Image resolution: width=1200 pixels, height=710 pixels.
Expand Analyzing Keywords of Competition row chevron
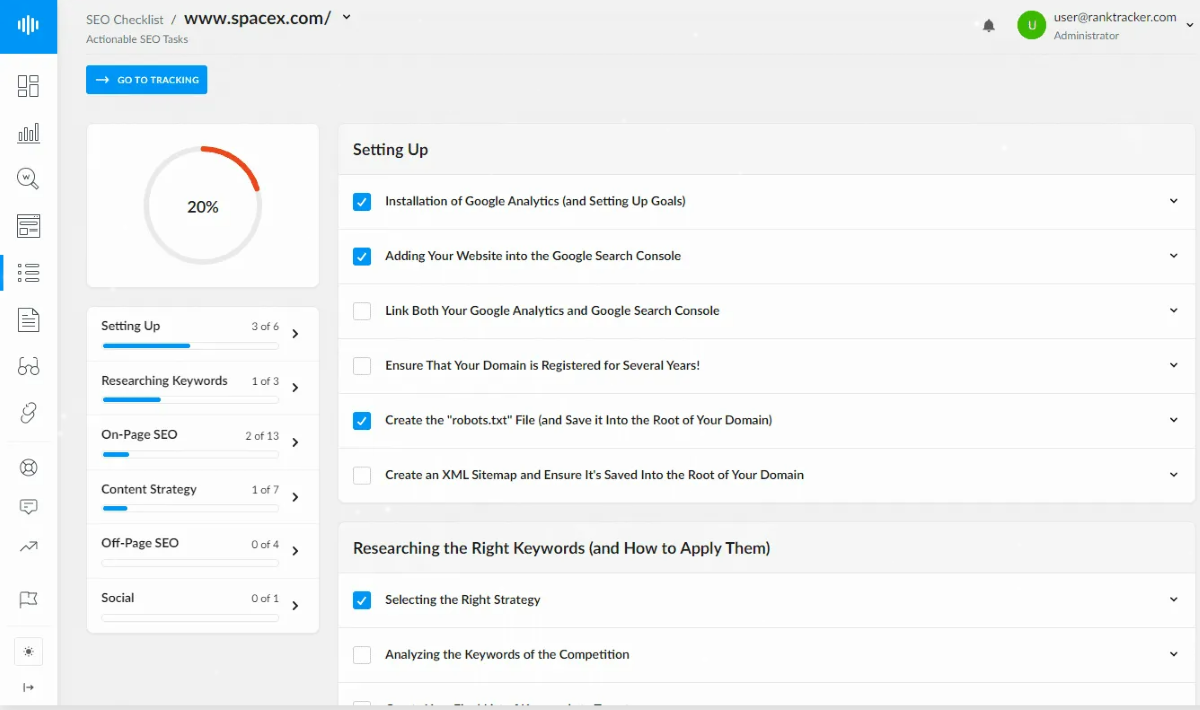[1174, 654]
